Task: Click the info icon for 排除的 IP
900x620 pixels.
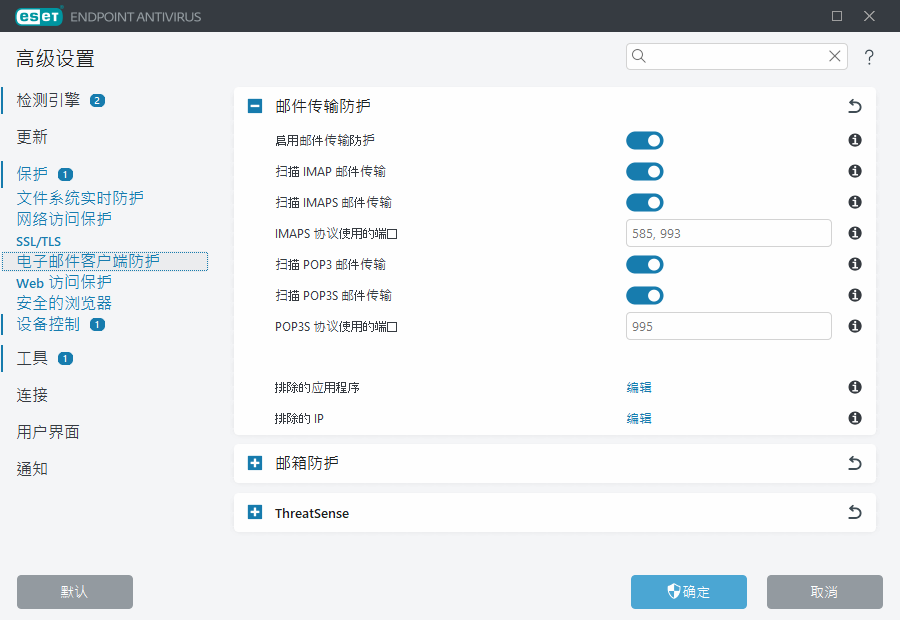Action: click(x=855, y=418)
